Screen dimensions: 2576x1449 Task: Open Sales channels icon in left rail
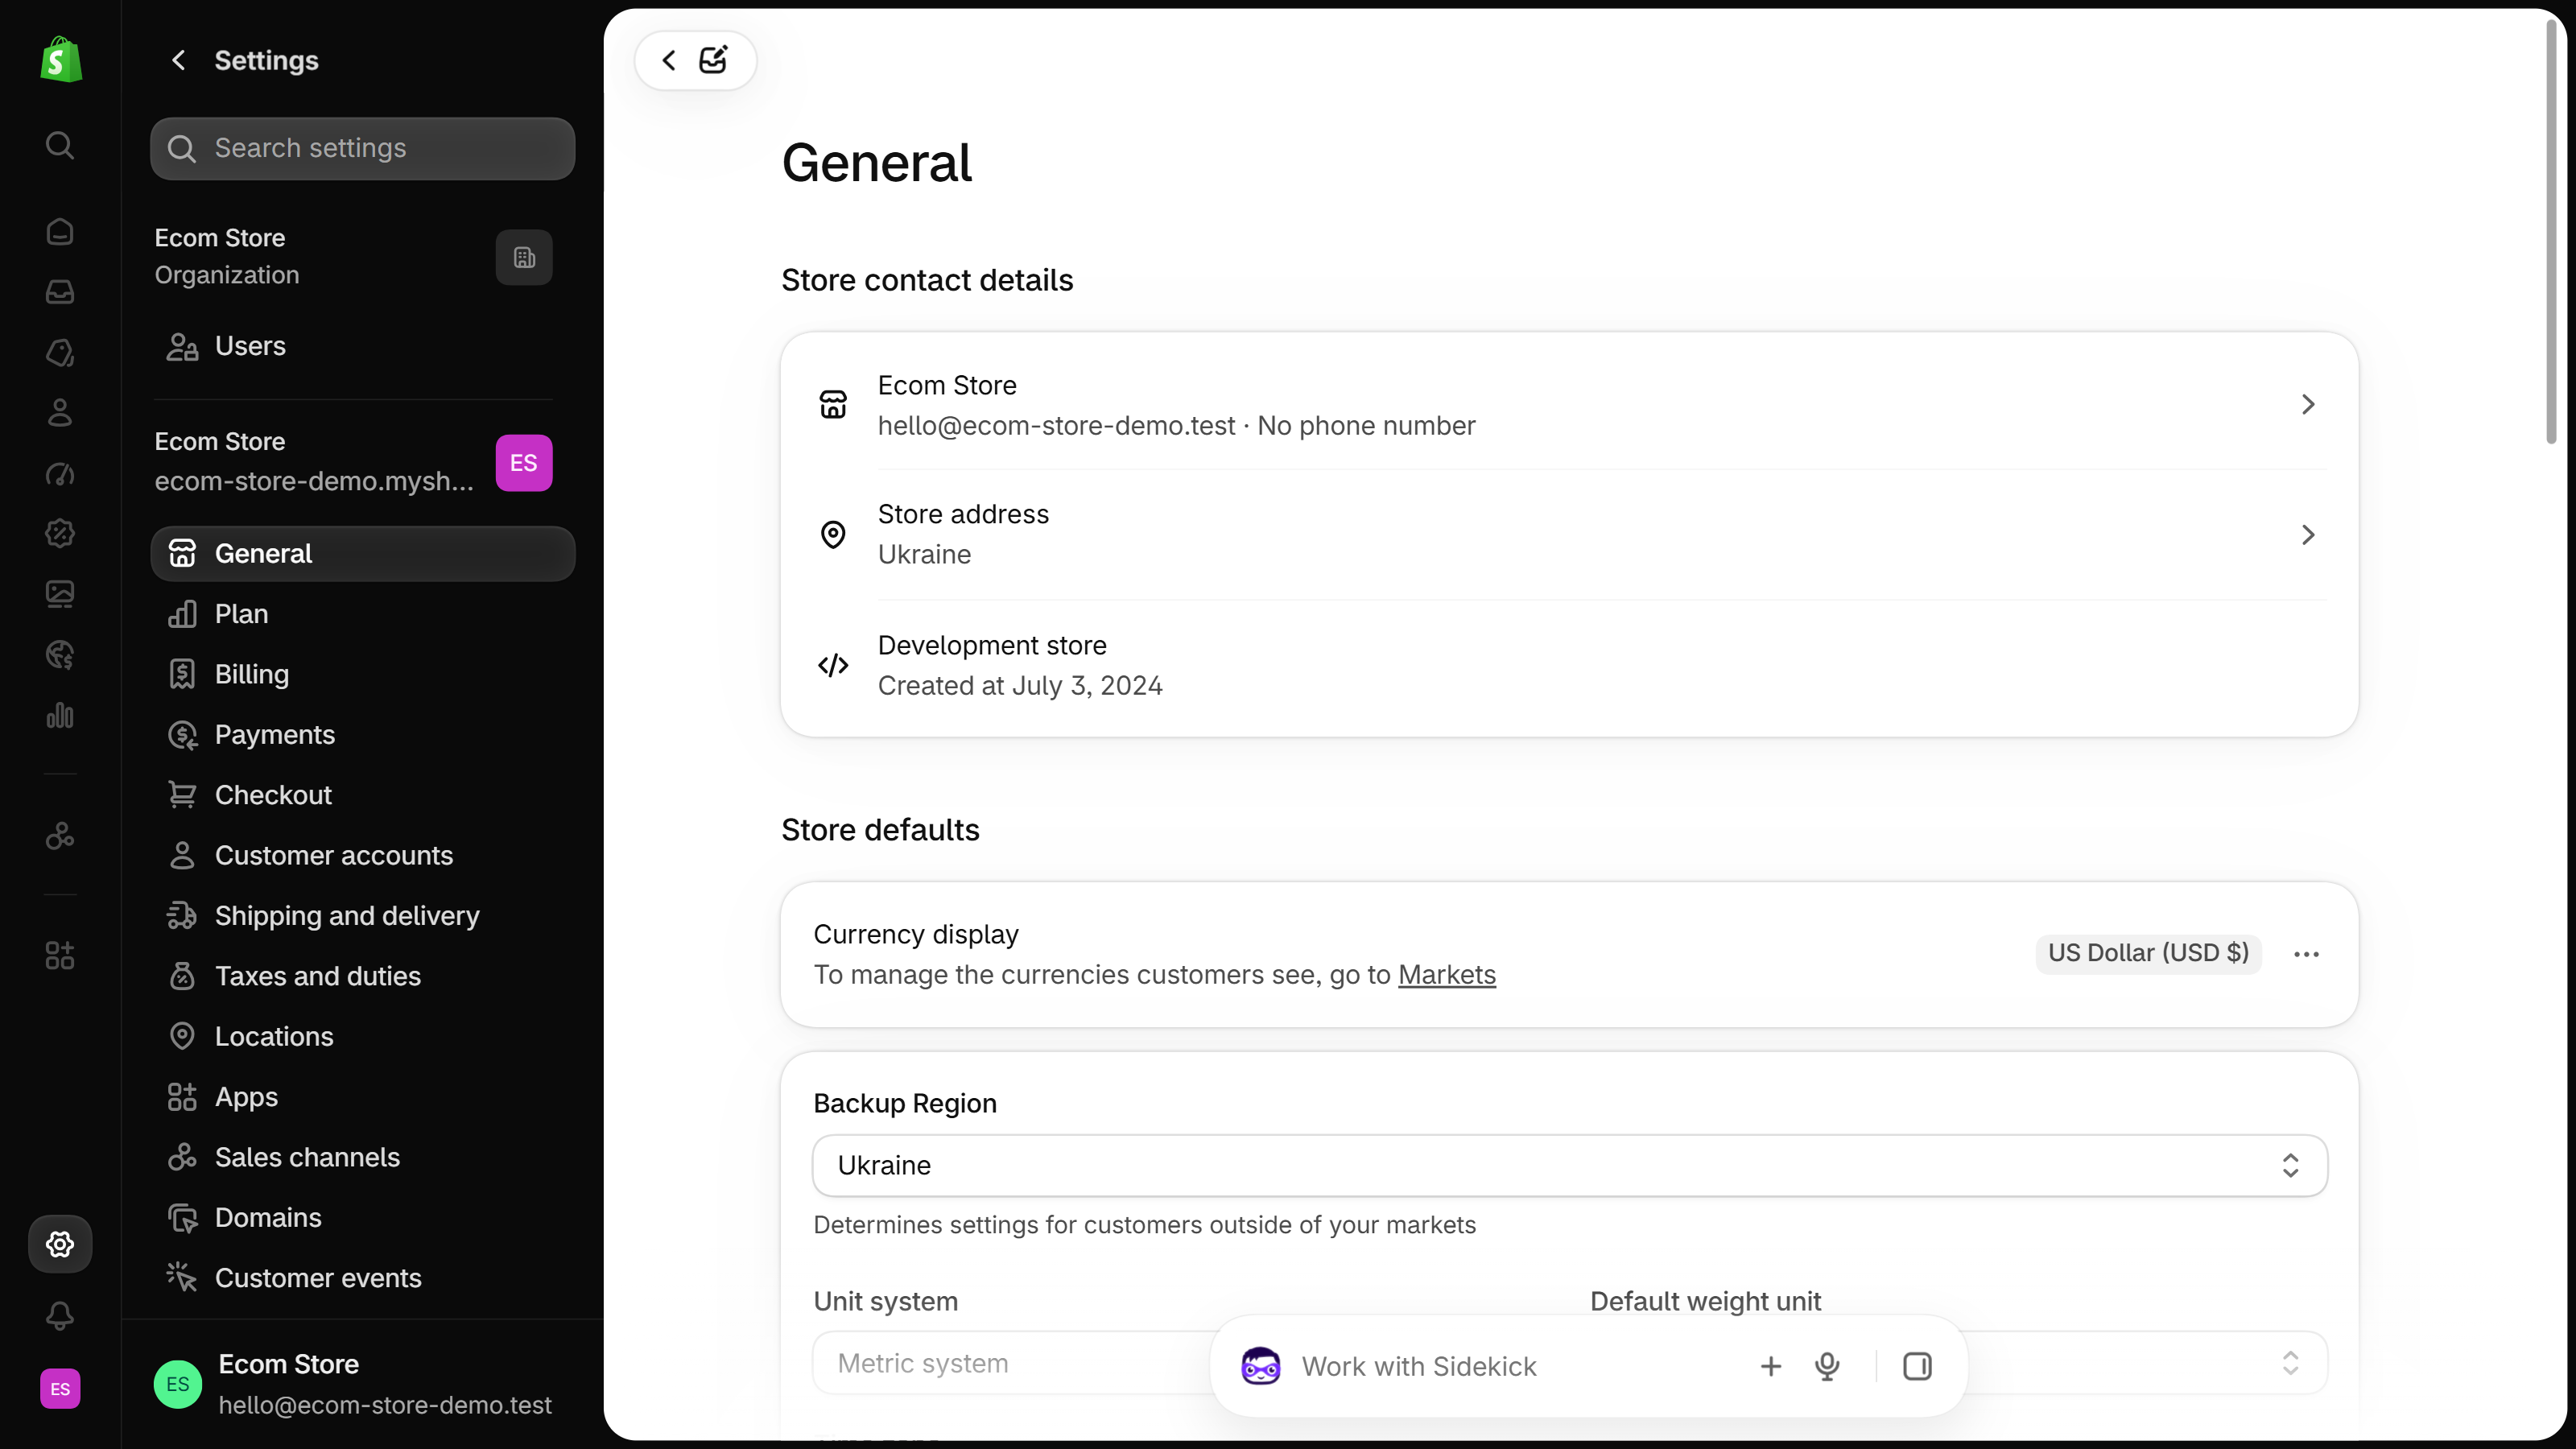[x=60, y=836]
